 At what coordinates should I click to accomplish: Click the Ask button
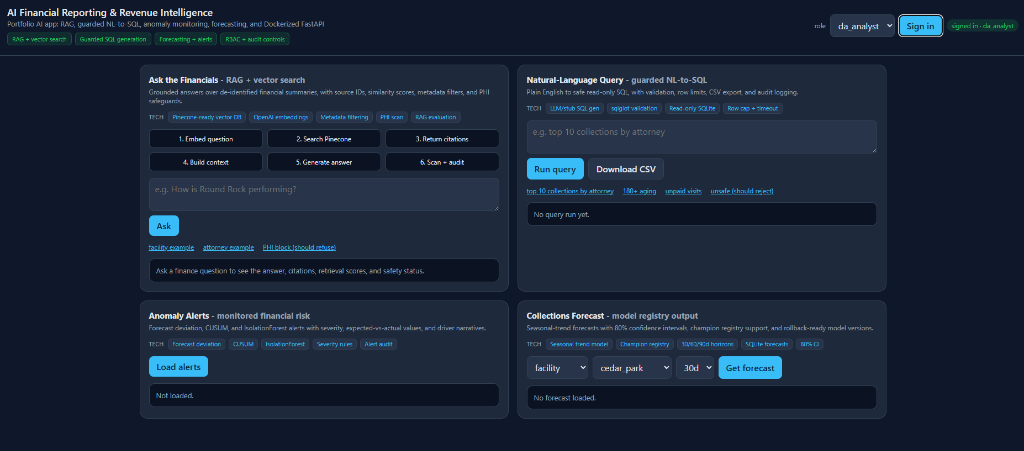pyautogui.click(x=164, y=226)
